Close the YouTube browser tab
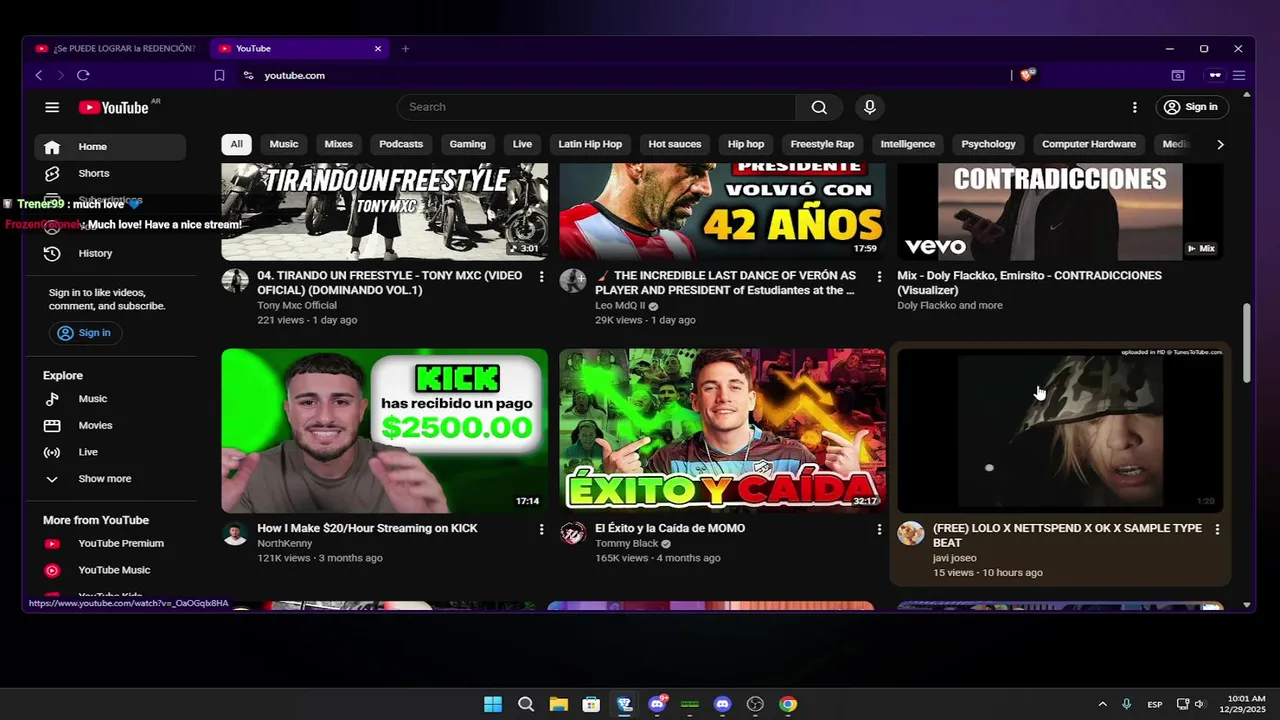The image size is (1280, 720). (x=378, y=48)
